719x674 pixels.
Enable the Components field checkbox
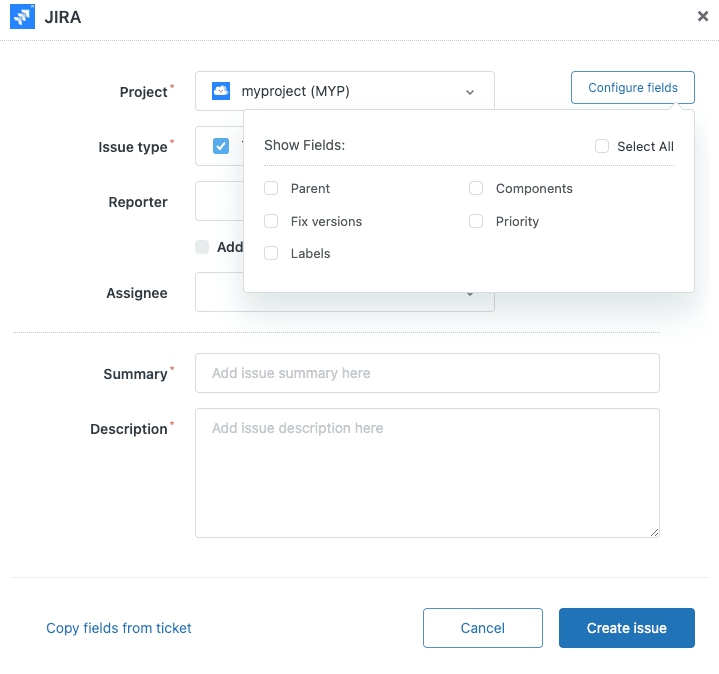[x=476, y=188]
